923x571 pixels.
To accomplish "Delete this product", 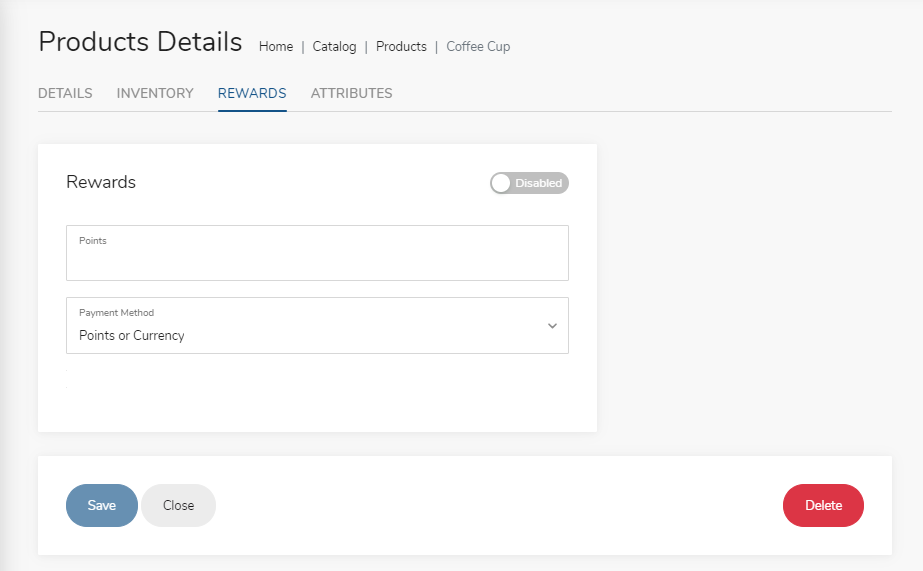I will (x=823, y=506).
